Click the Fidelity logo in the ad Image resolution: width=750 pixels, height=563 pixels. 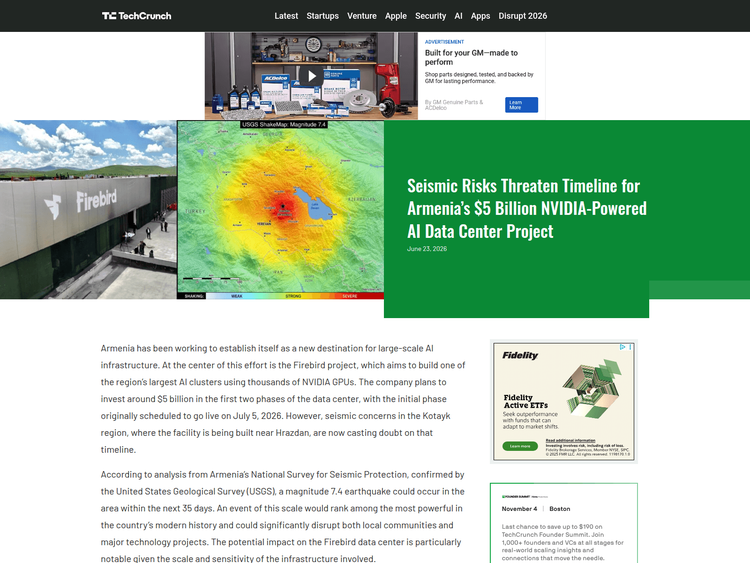pyautogui.click(x=520, y=355)
